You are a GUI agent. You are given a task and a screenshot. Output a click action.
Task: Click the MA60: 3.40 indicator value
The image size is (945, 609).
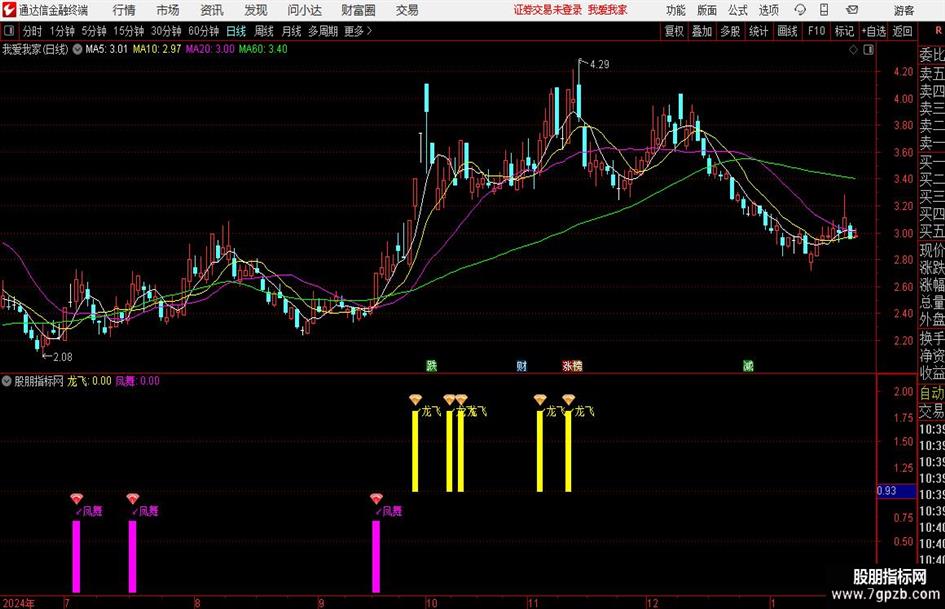coord(263,49)
